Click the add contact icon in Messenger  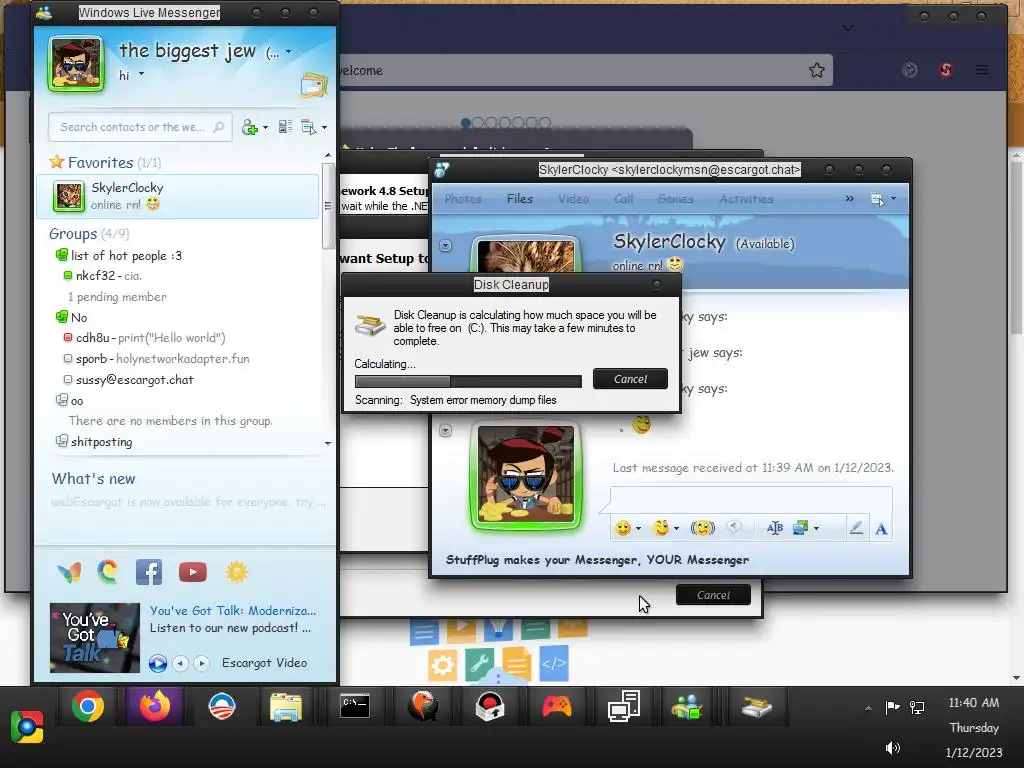[x=249, y=127]
